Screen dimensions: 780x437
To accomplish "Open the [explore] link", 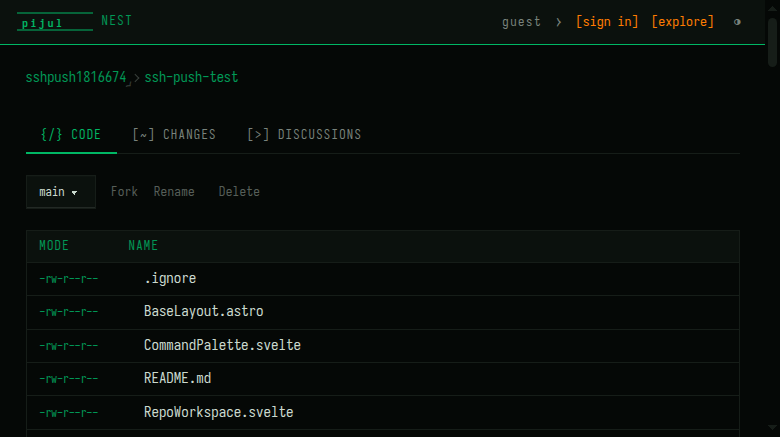I will tap(682, 22).
